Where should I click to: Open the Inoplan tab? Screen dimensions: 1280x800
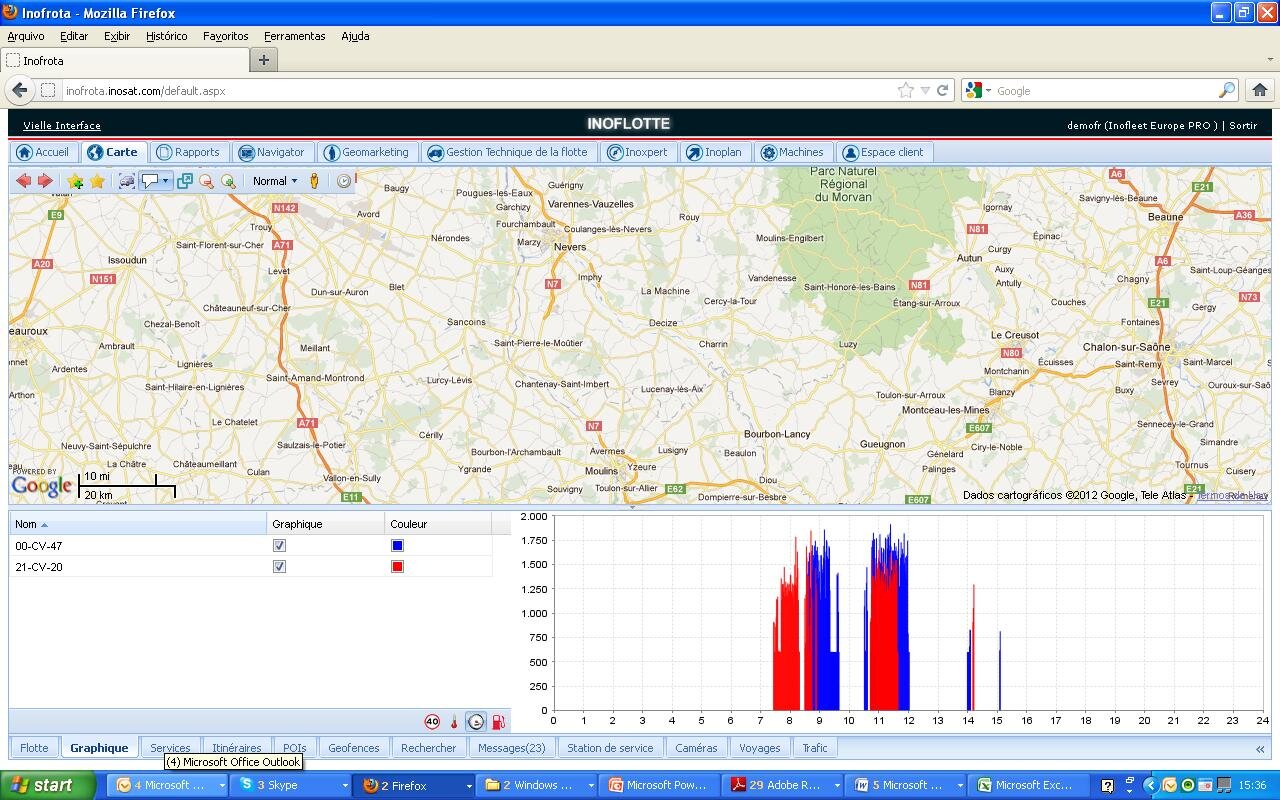(715, 152)
